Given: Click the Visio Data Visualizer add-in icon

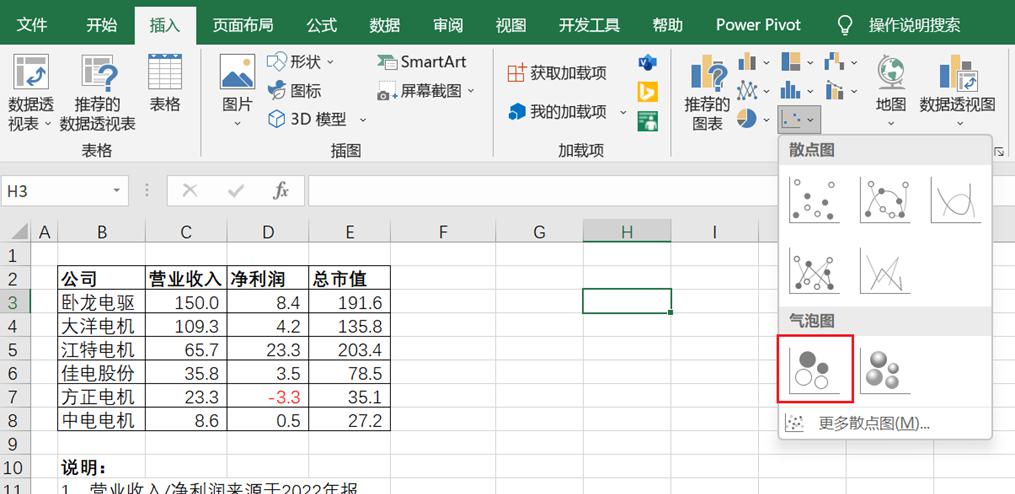Looking at the screenshot, I should pyautogui.click(x=647, y=63).
